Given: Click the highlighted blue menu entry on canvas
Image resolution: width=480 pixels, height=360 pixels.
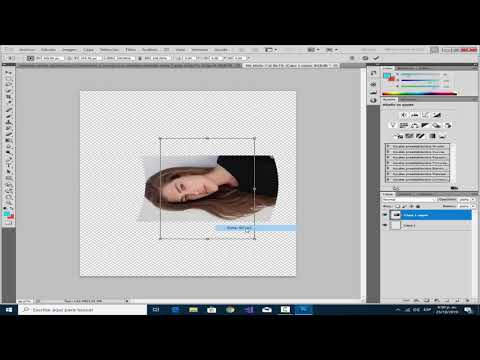Looking at the screenshot, I should tap(255, 228).
